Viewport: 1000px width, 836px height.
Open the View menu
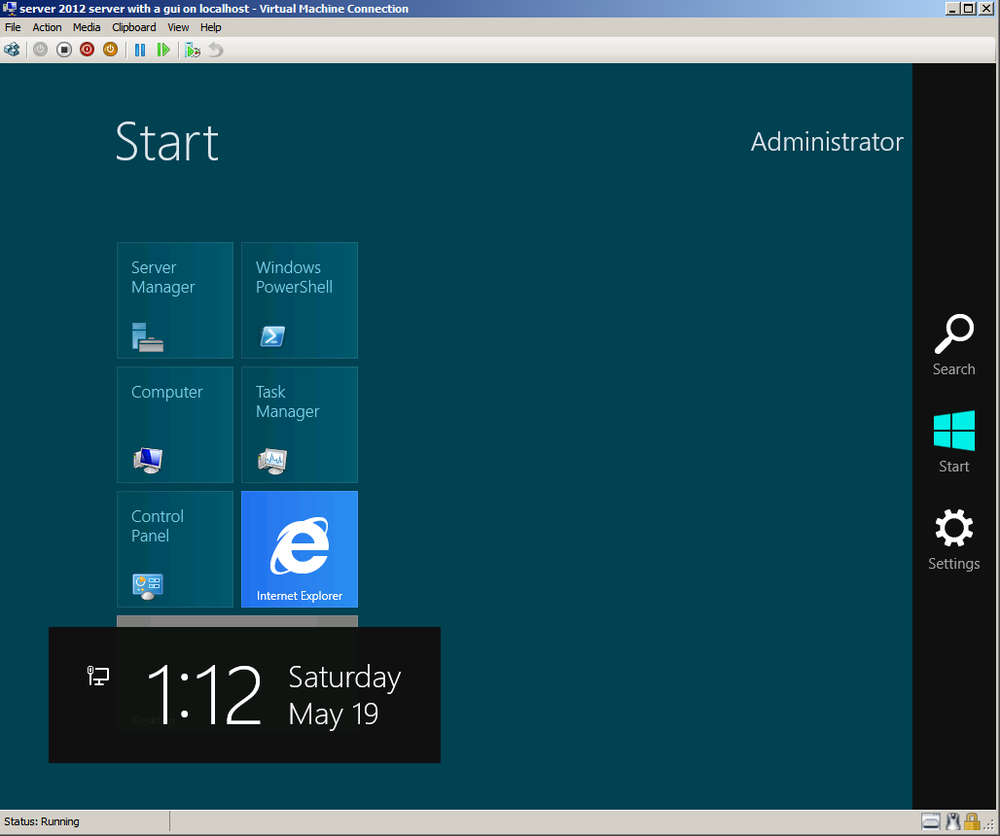coord(178,27)
